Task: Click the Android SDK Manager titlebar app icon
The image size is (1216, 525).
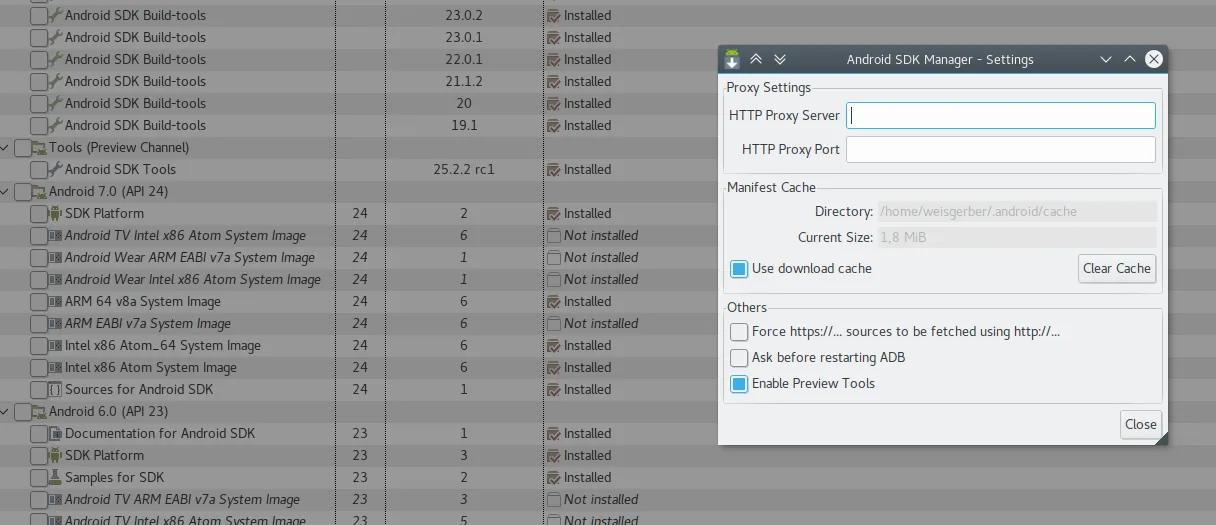Action: [732, 59]
